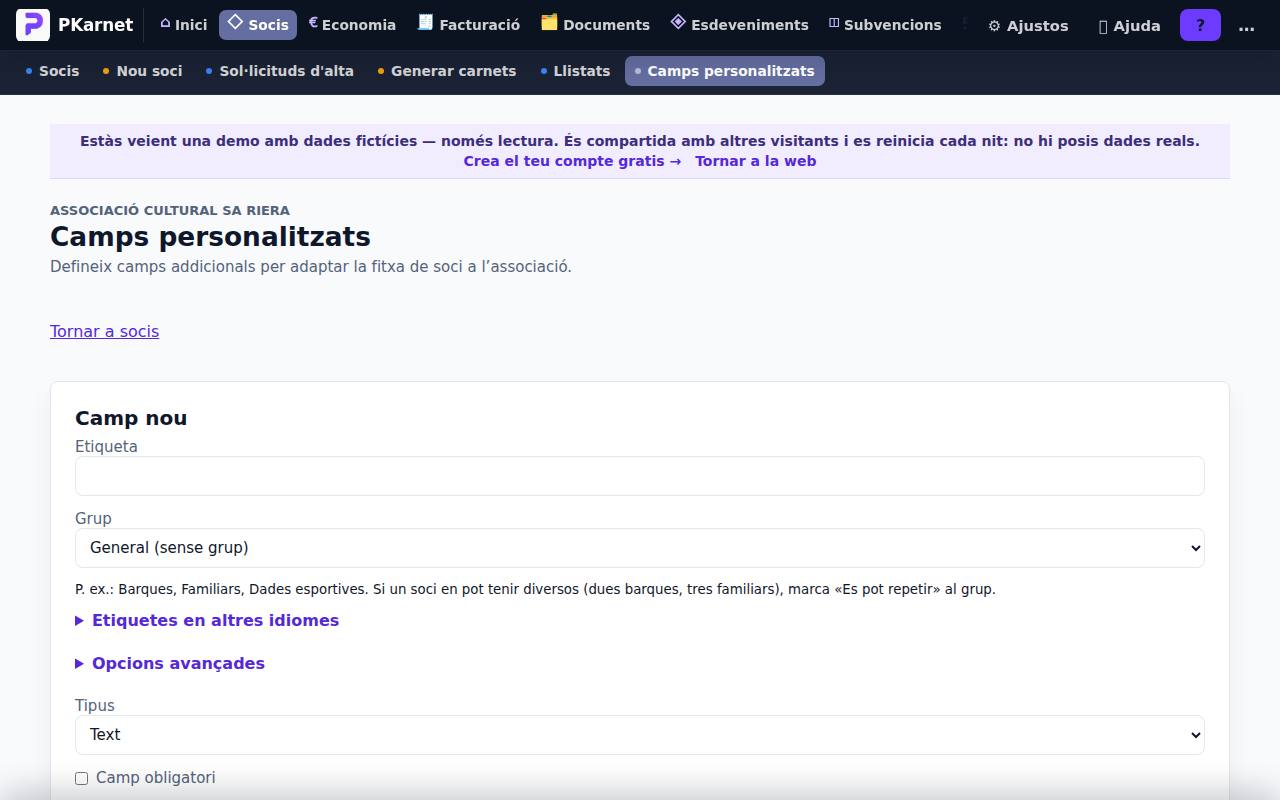Click the Tornar a la web link
The height and width of the screenshot is (800, 1280).
click(x=756, y=161)
